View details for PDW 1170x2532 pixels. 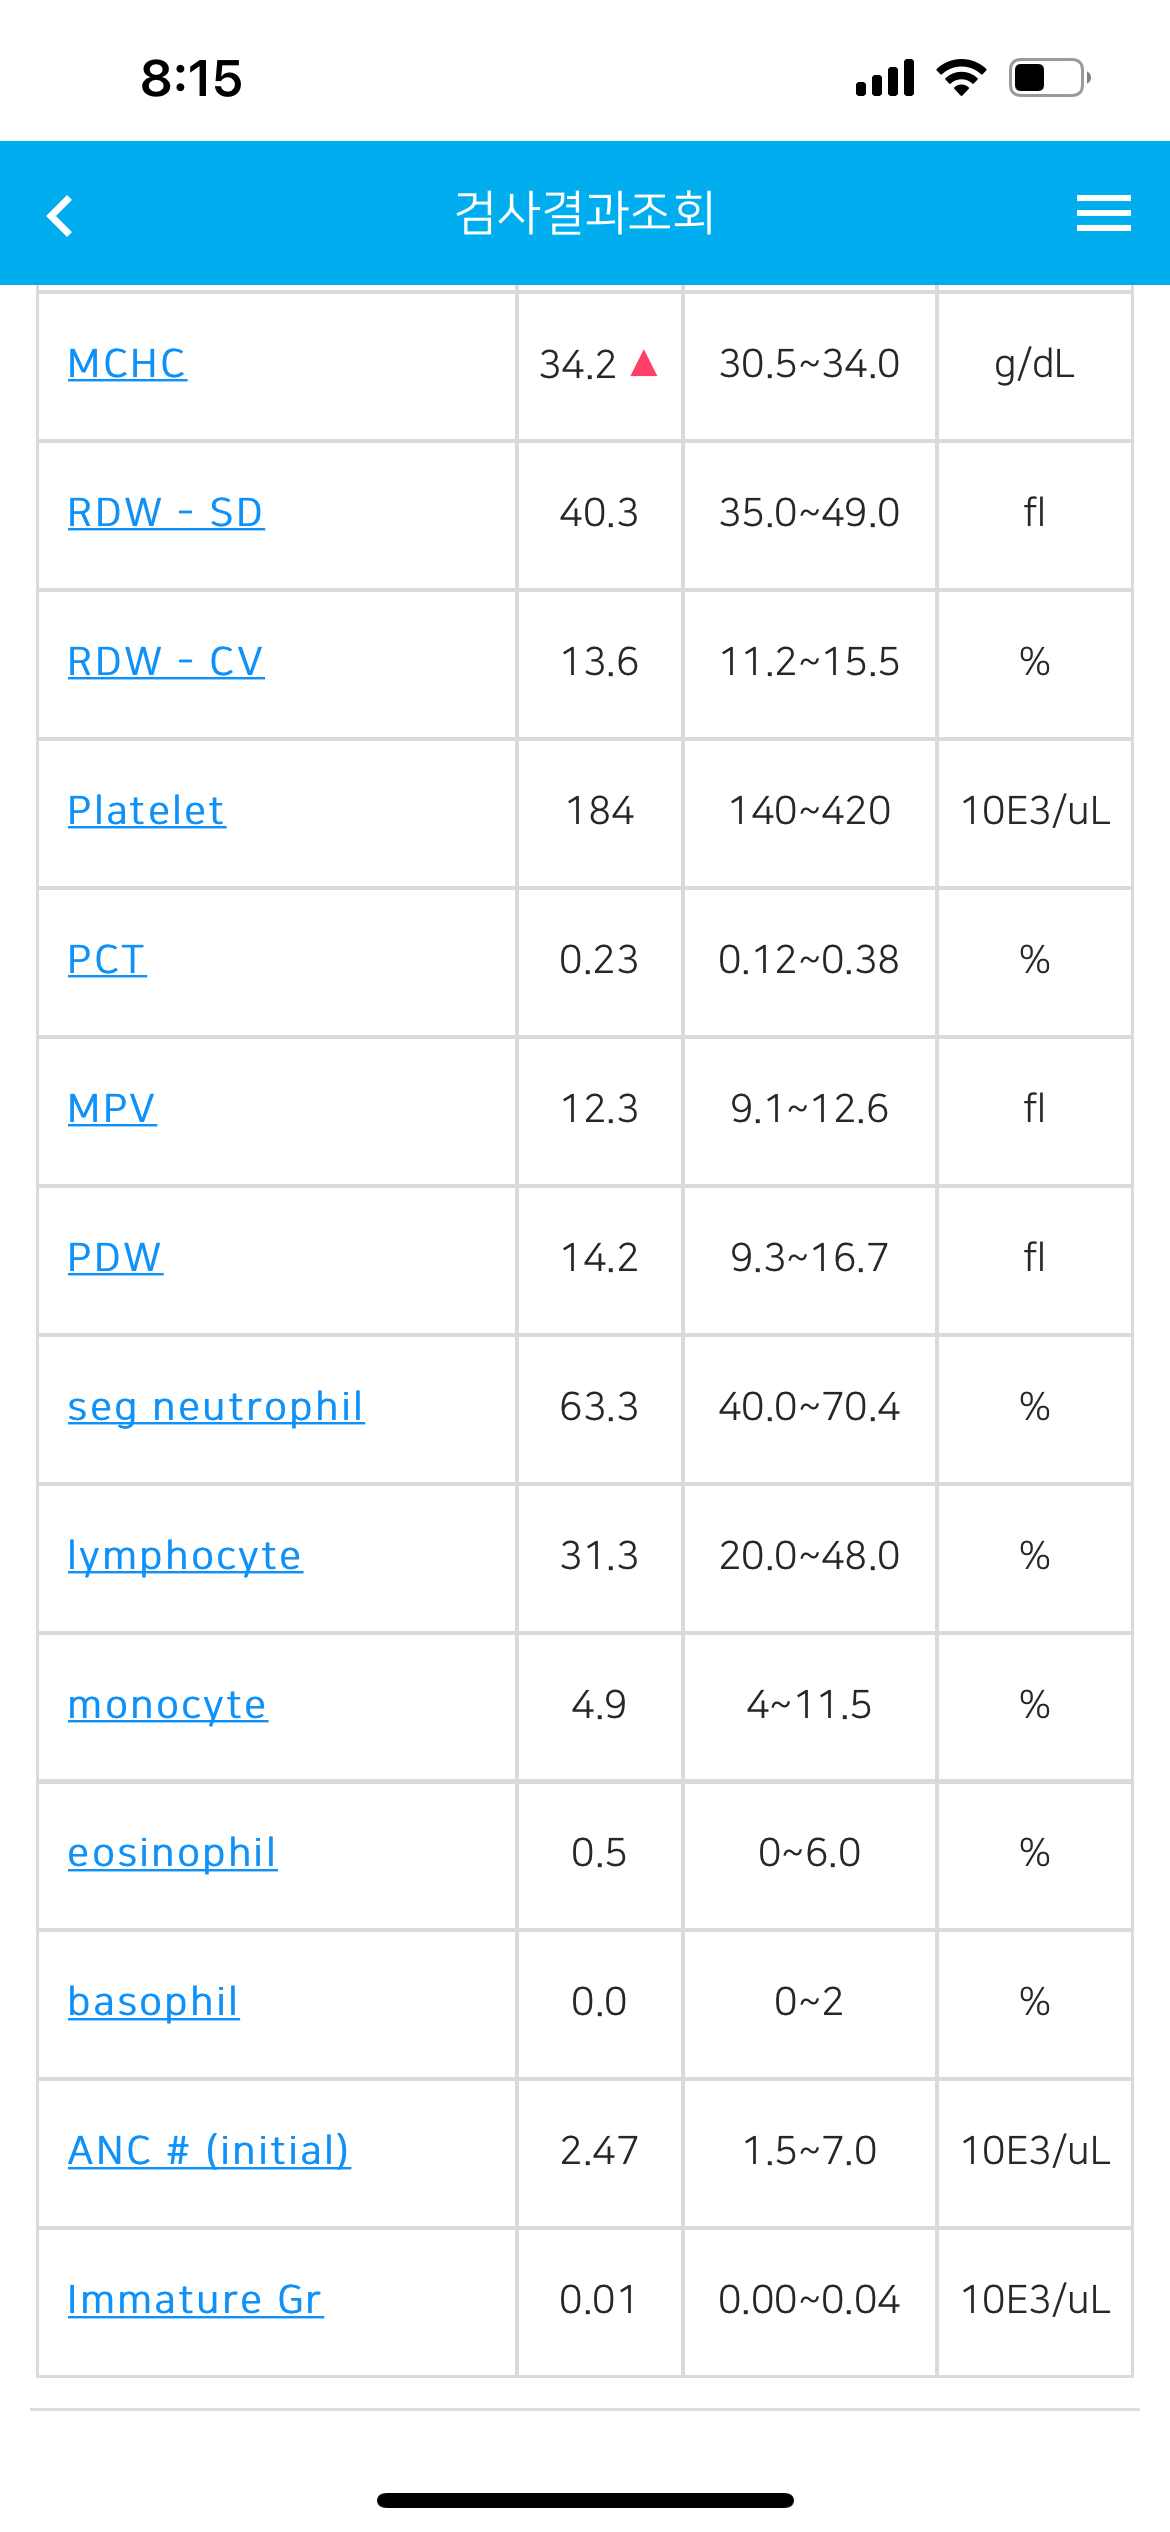click(115, 1258)
